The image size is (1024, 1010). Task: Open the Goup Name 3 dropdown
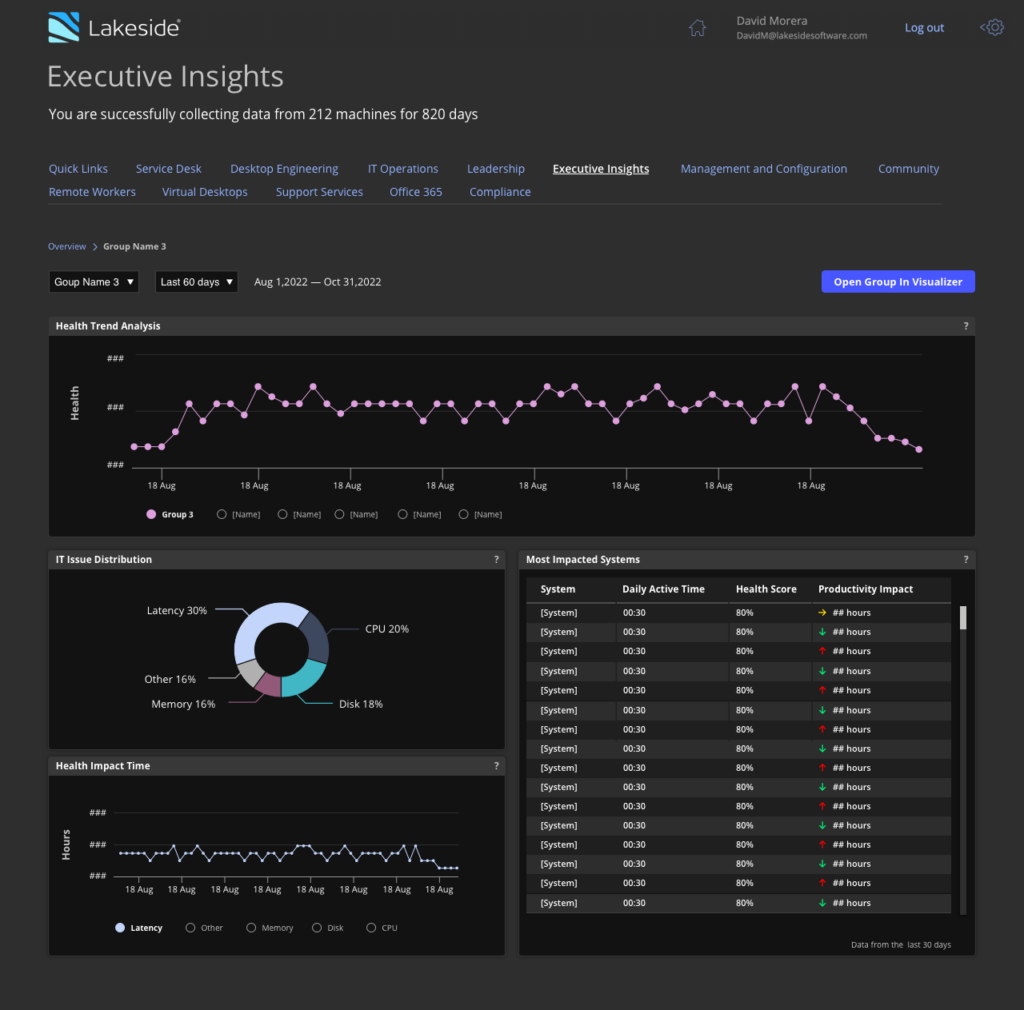click(93, 282)
